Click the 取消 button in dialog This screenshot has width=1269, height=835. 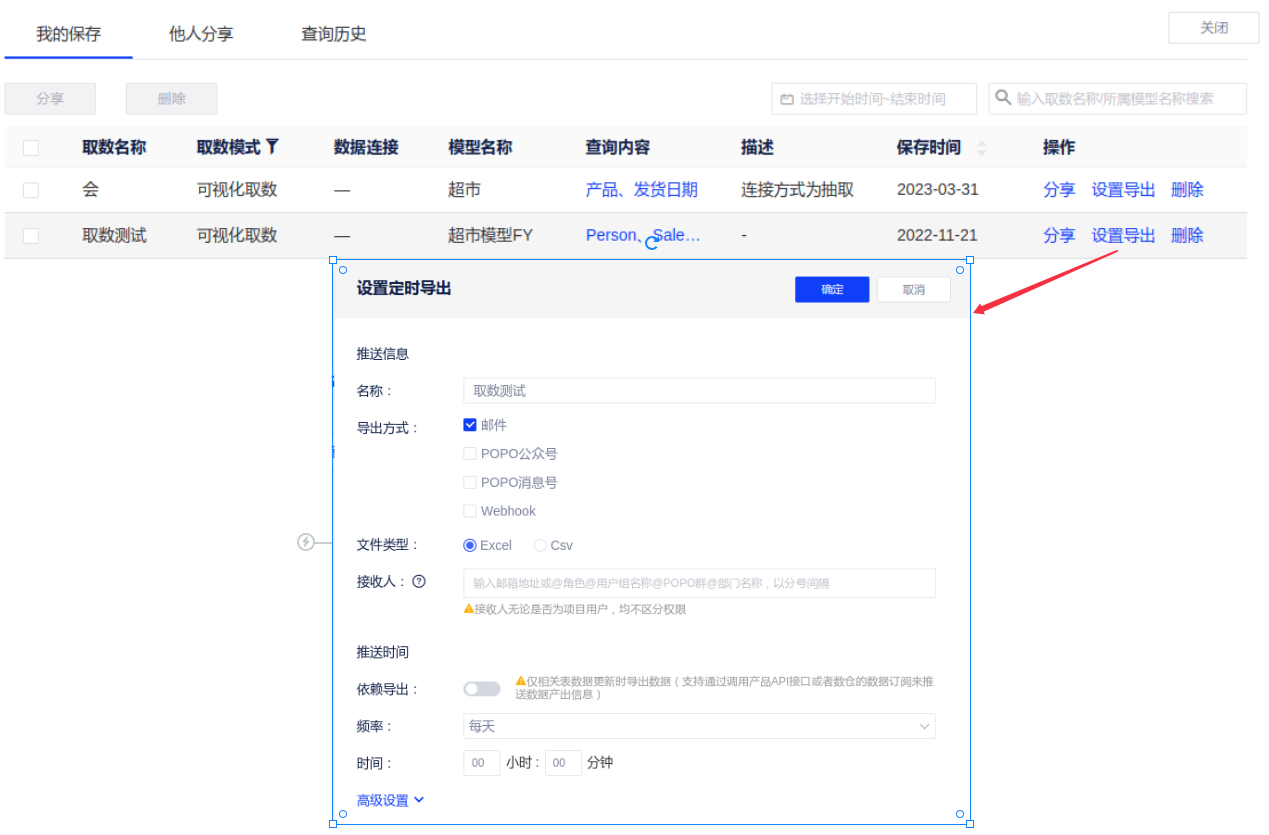(913, 289)
